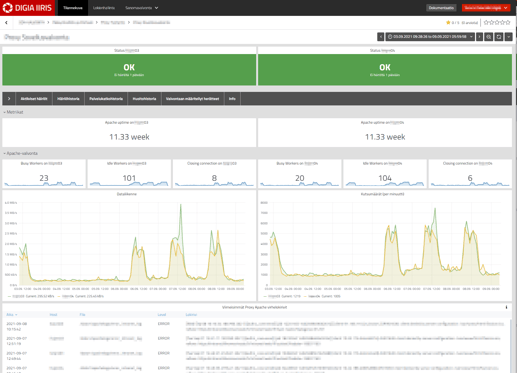Shift time range backward
The width and height of the screenshot is (517, 373).
380,37
